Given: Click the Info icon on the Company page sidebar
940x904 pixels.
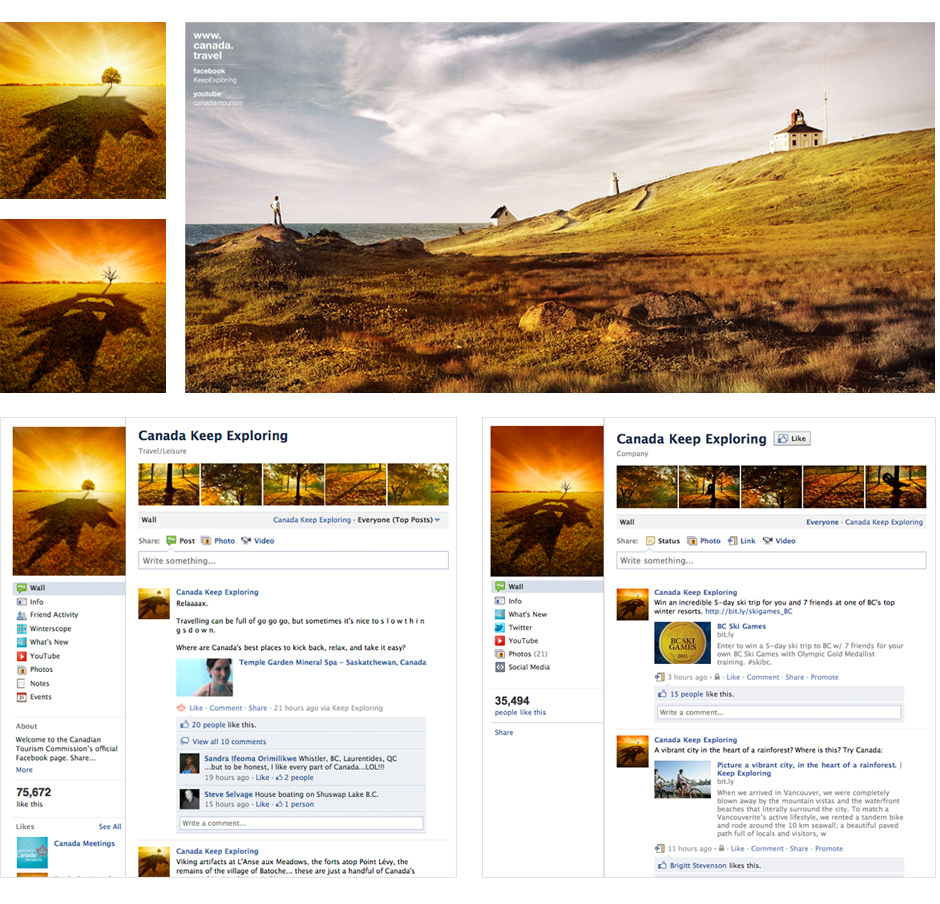Looking at the screenshot, I should [500, 601].
